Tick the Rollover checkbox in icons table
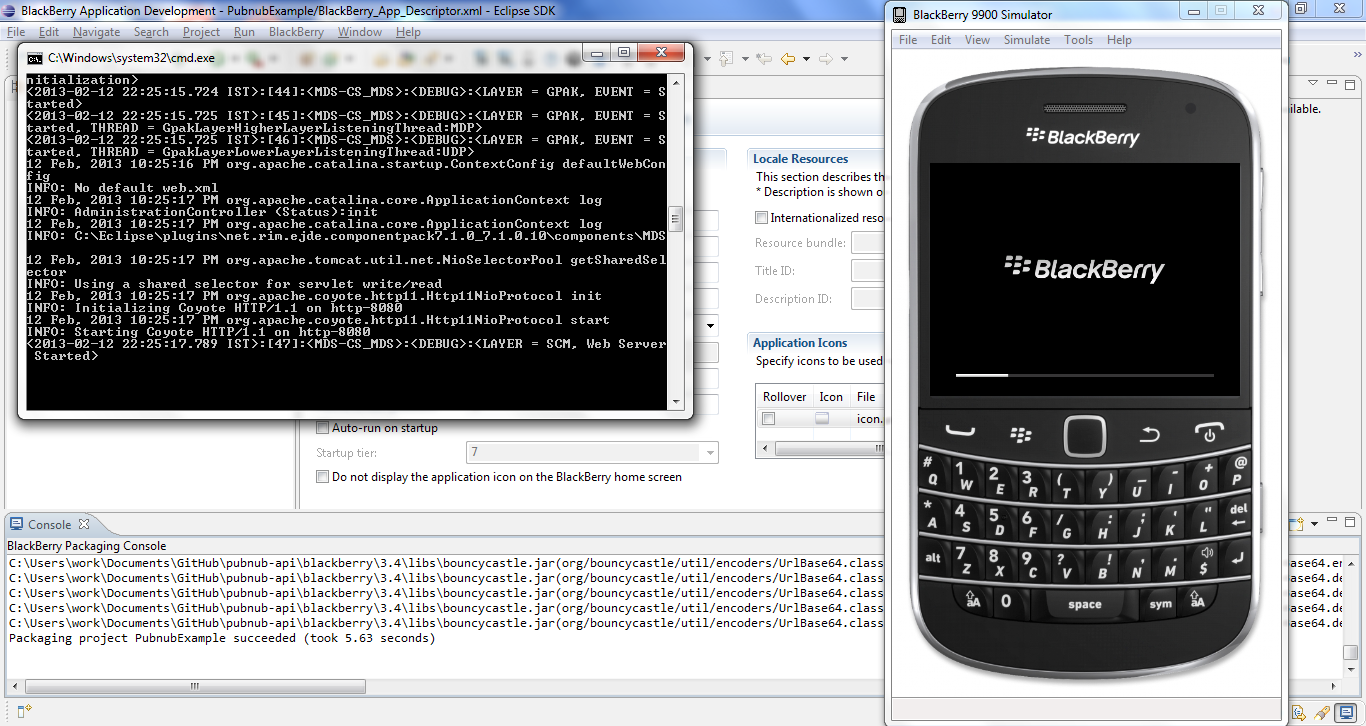 768,419
